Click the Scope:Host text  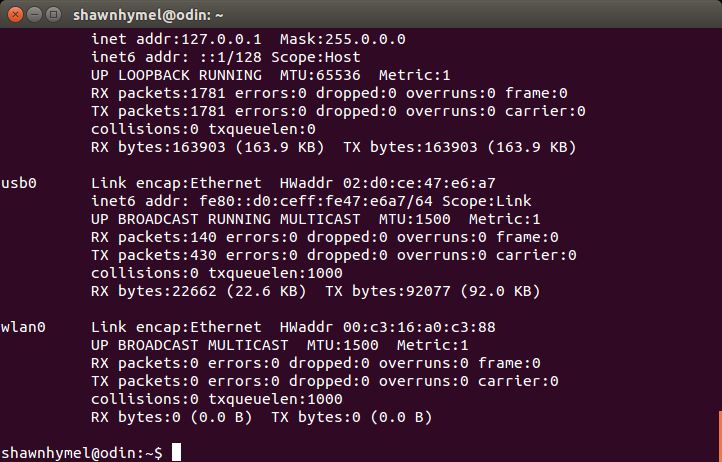(315, 57)
